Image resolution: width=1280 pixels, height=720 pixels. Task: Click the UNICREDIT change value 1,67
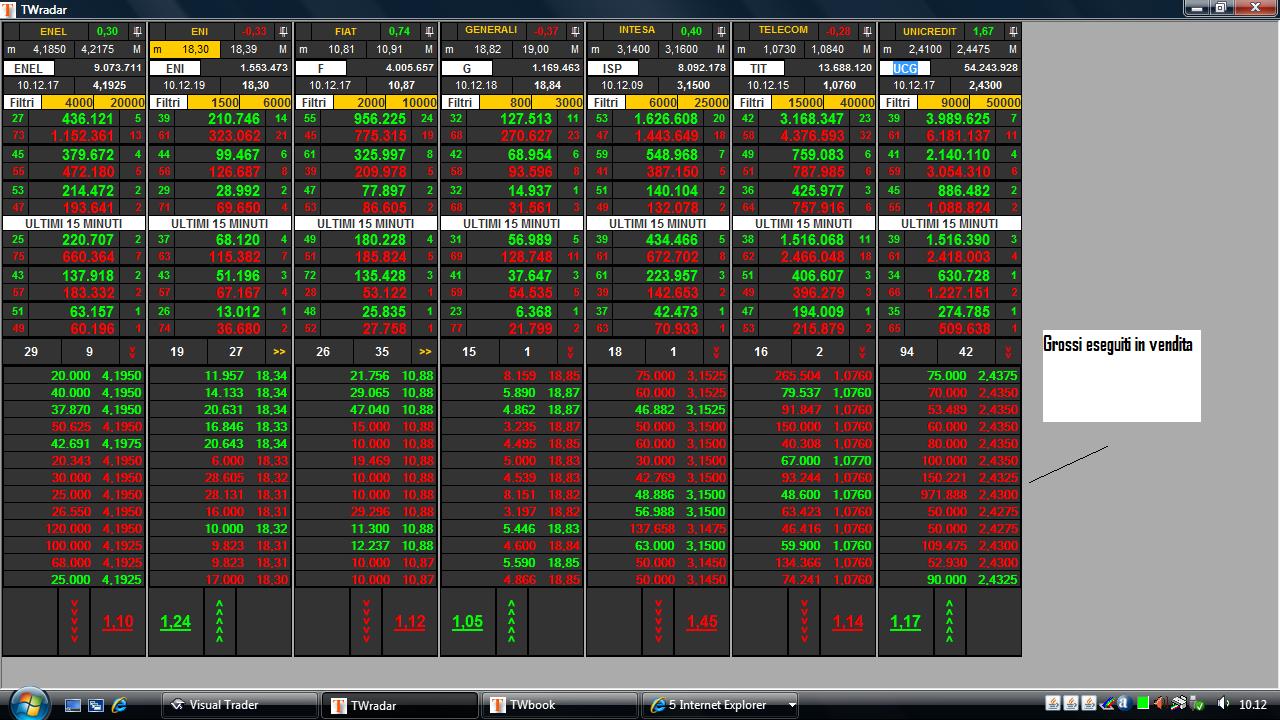coord(983,32)
